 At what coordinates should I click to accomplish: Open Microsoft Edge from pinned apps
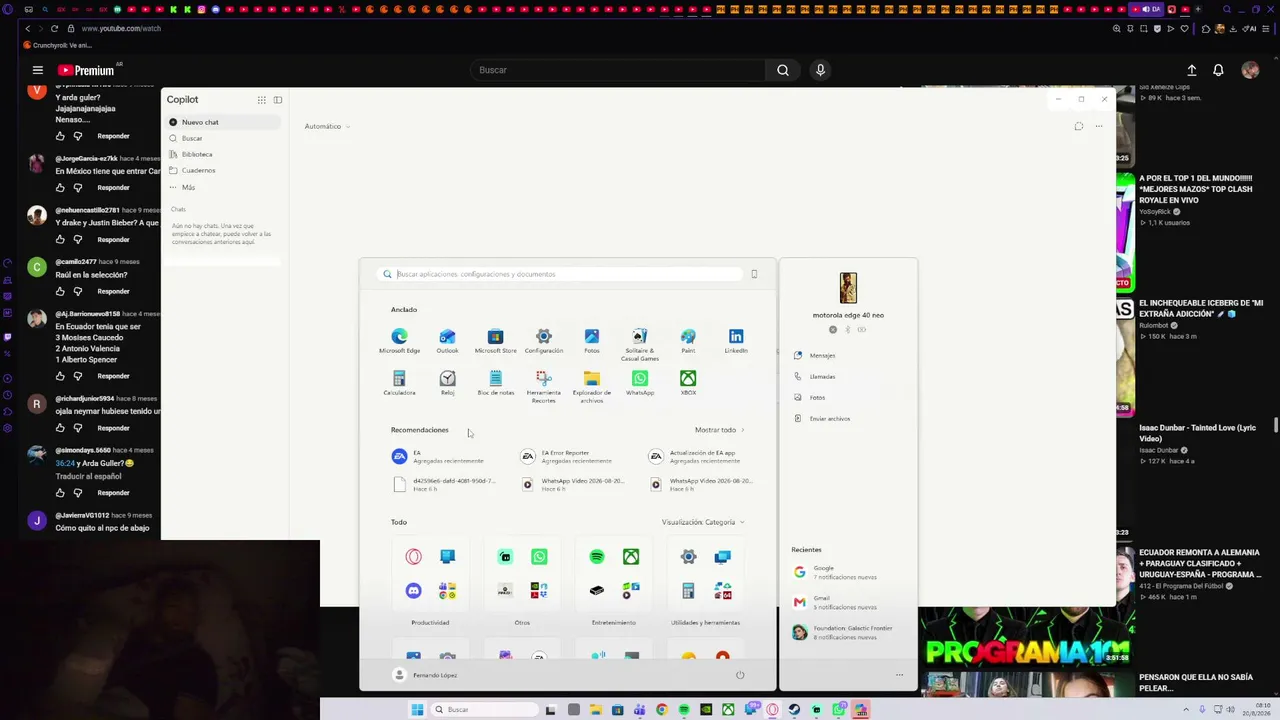(x=399, y=341)
